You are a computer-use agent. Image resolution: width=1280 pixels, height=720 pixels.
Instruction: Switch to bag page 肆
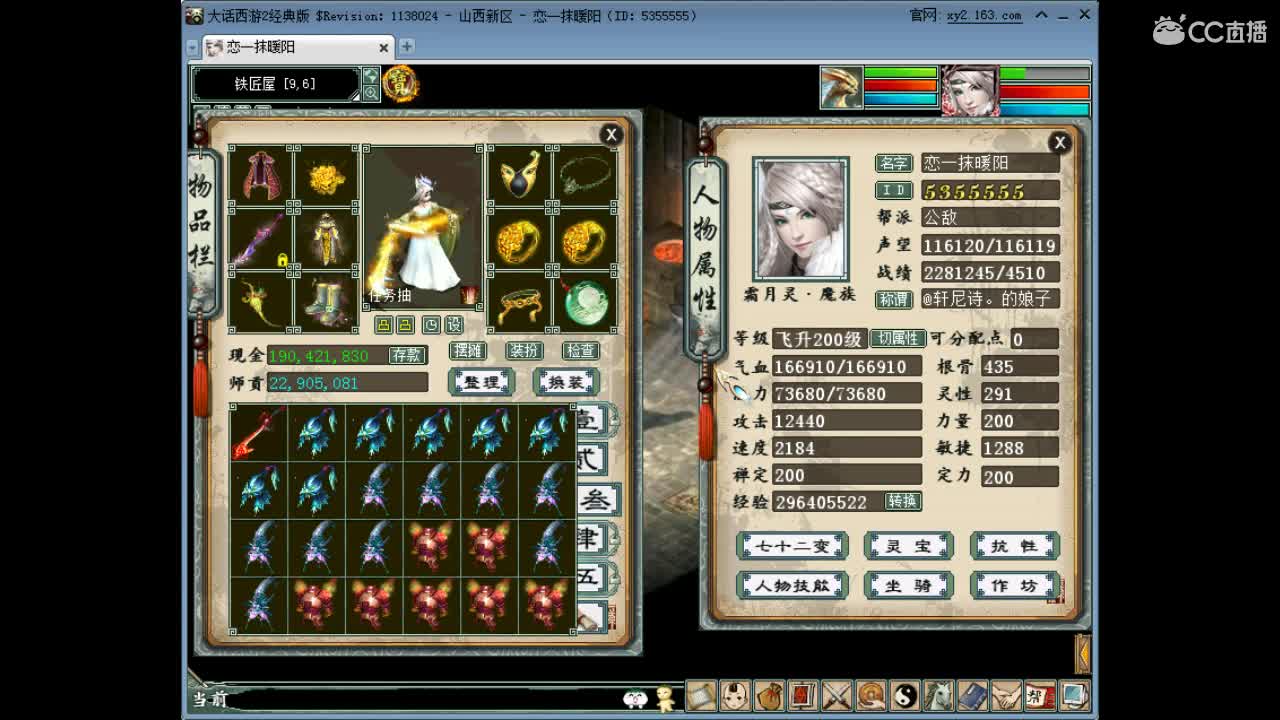(x=590, y=539)
